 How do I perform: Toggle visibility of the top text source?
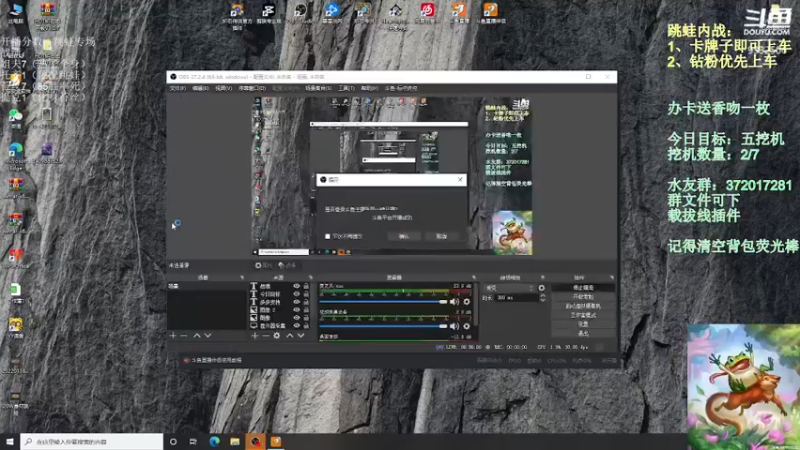point(296,286)
